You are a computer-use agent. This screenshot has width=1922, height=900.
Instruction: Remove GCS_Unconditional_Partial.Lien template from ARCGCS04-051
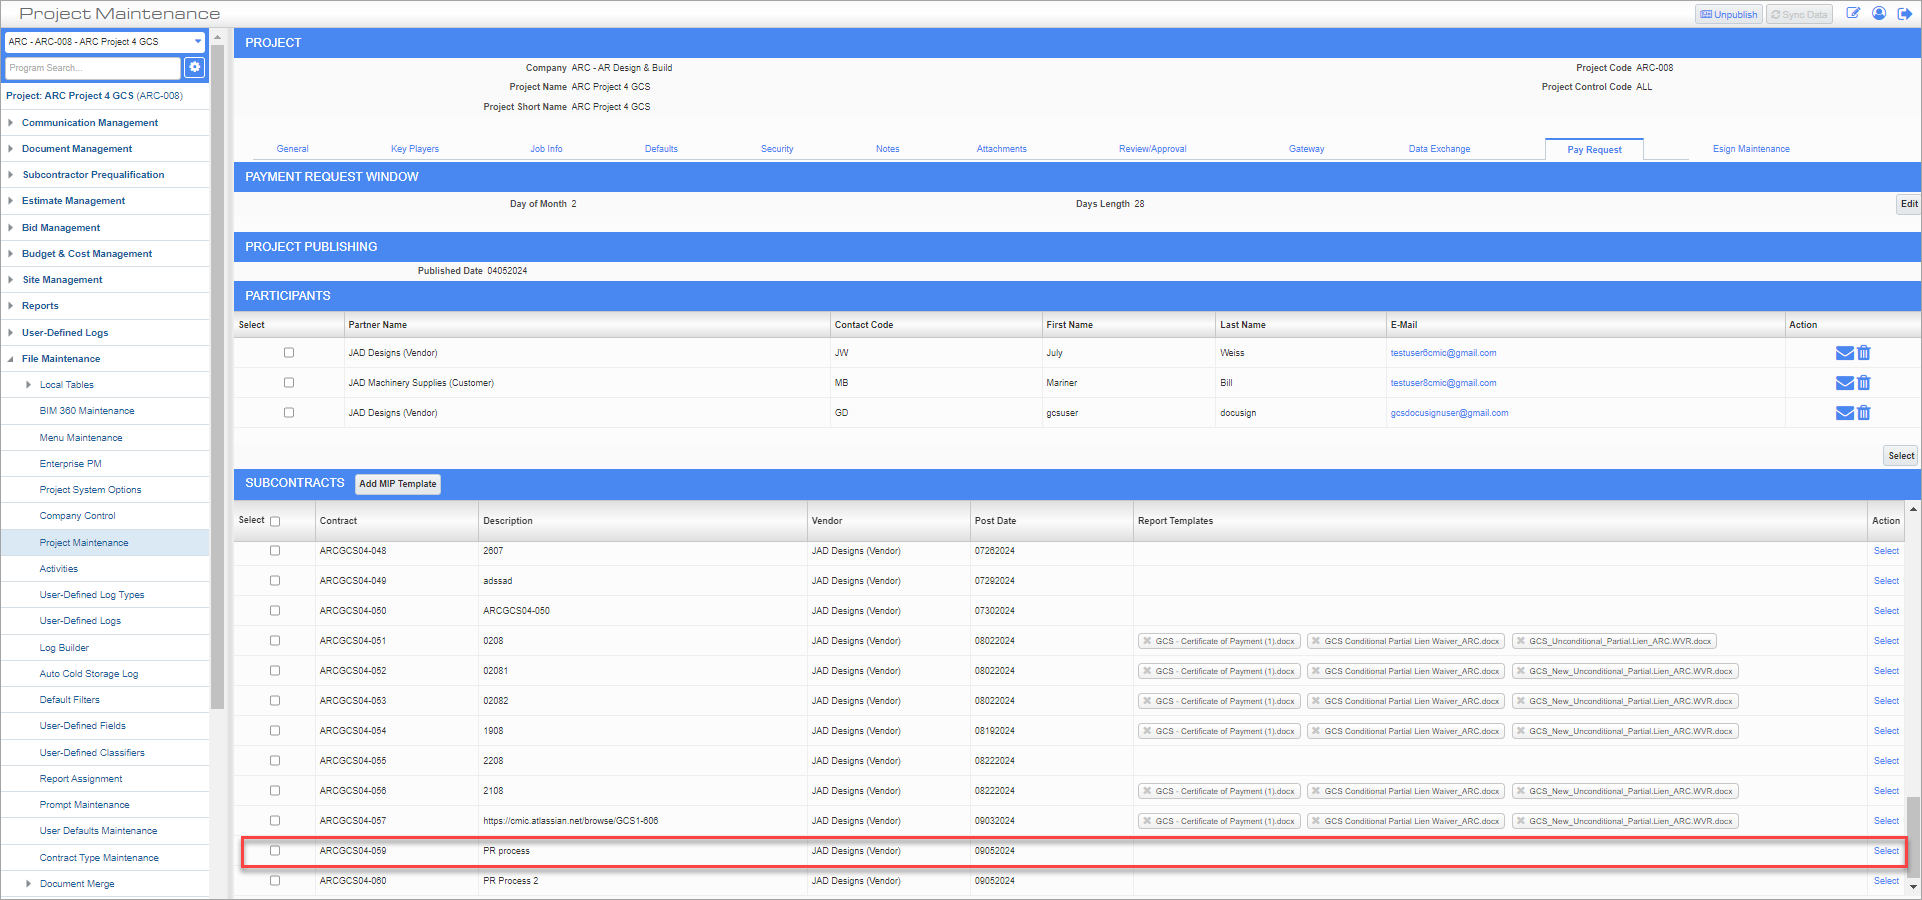[1520, 641]
